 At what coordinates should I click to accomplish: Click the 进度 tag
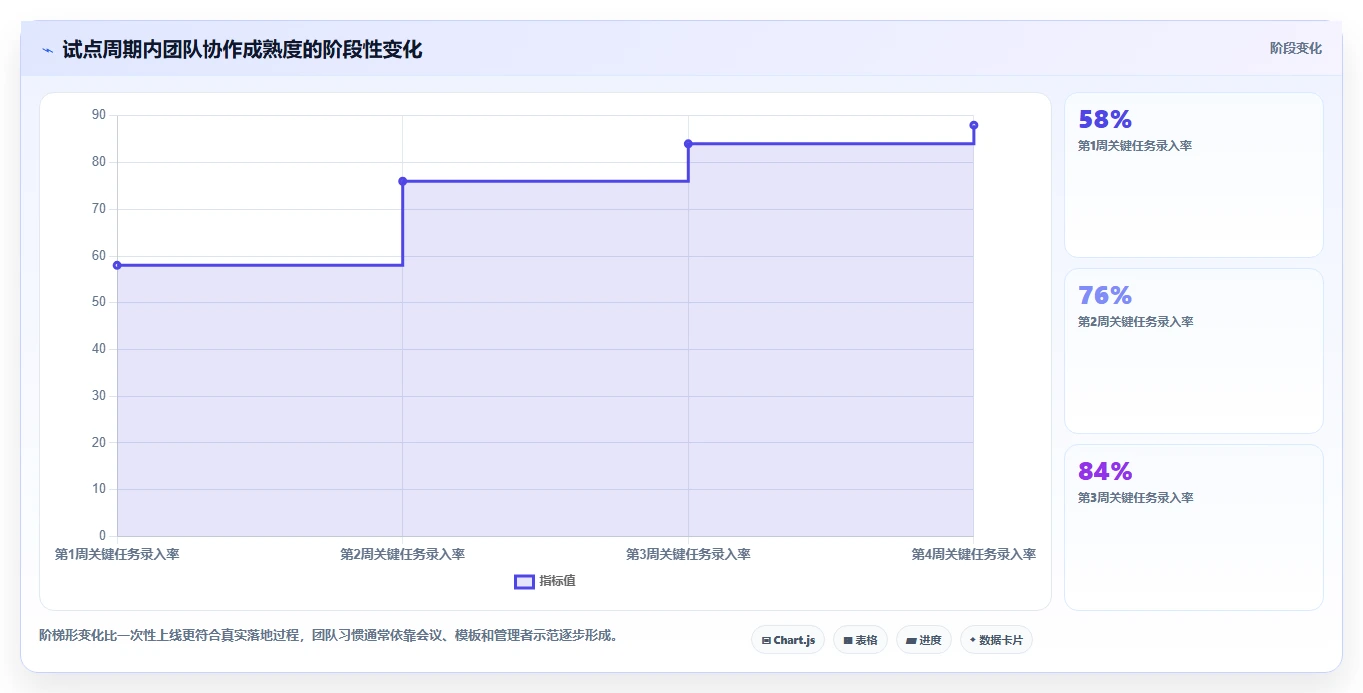[x=924, y=640]
